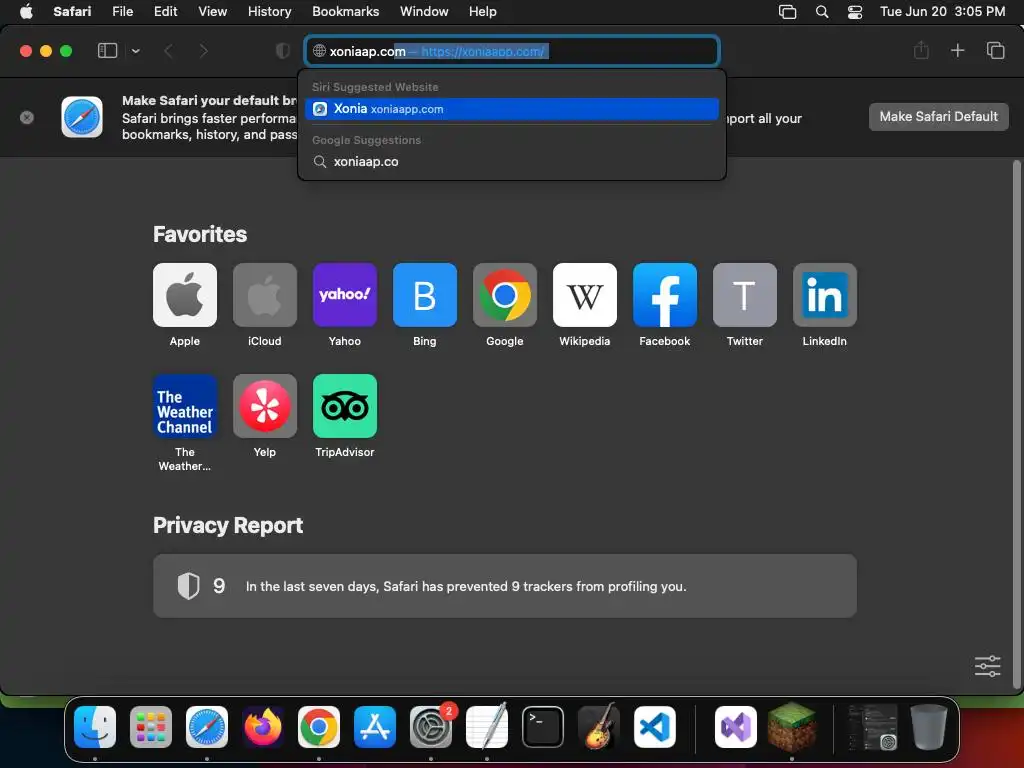Open The Weather Channel favorite
1024x768 pixels.
tap(185, 406)
